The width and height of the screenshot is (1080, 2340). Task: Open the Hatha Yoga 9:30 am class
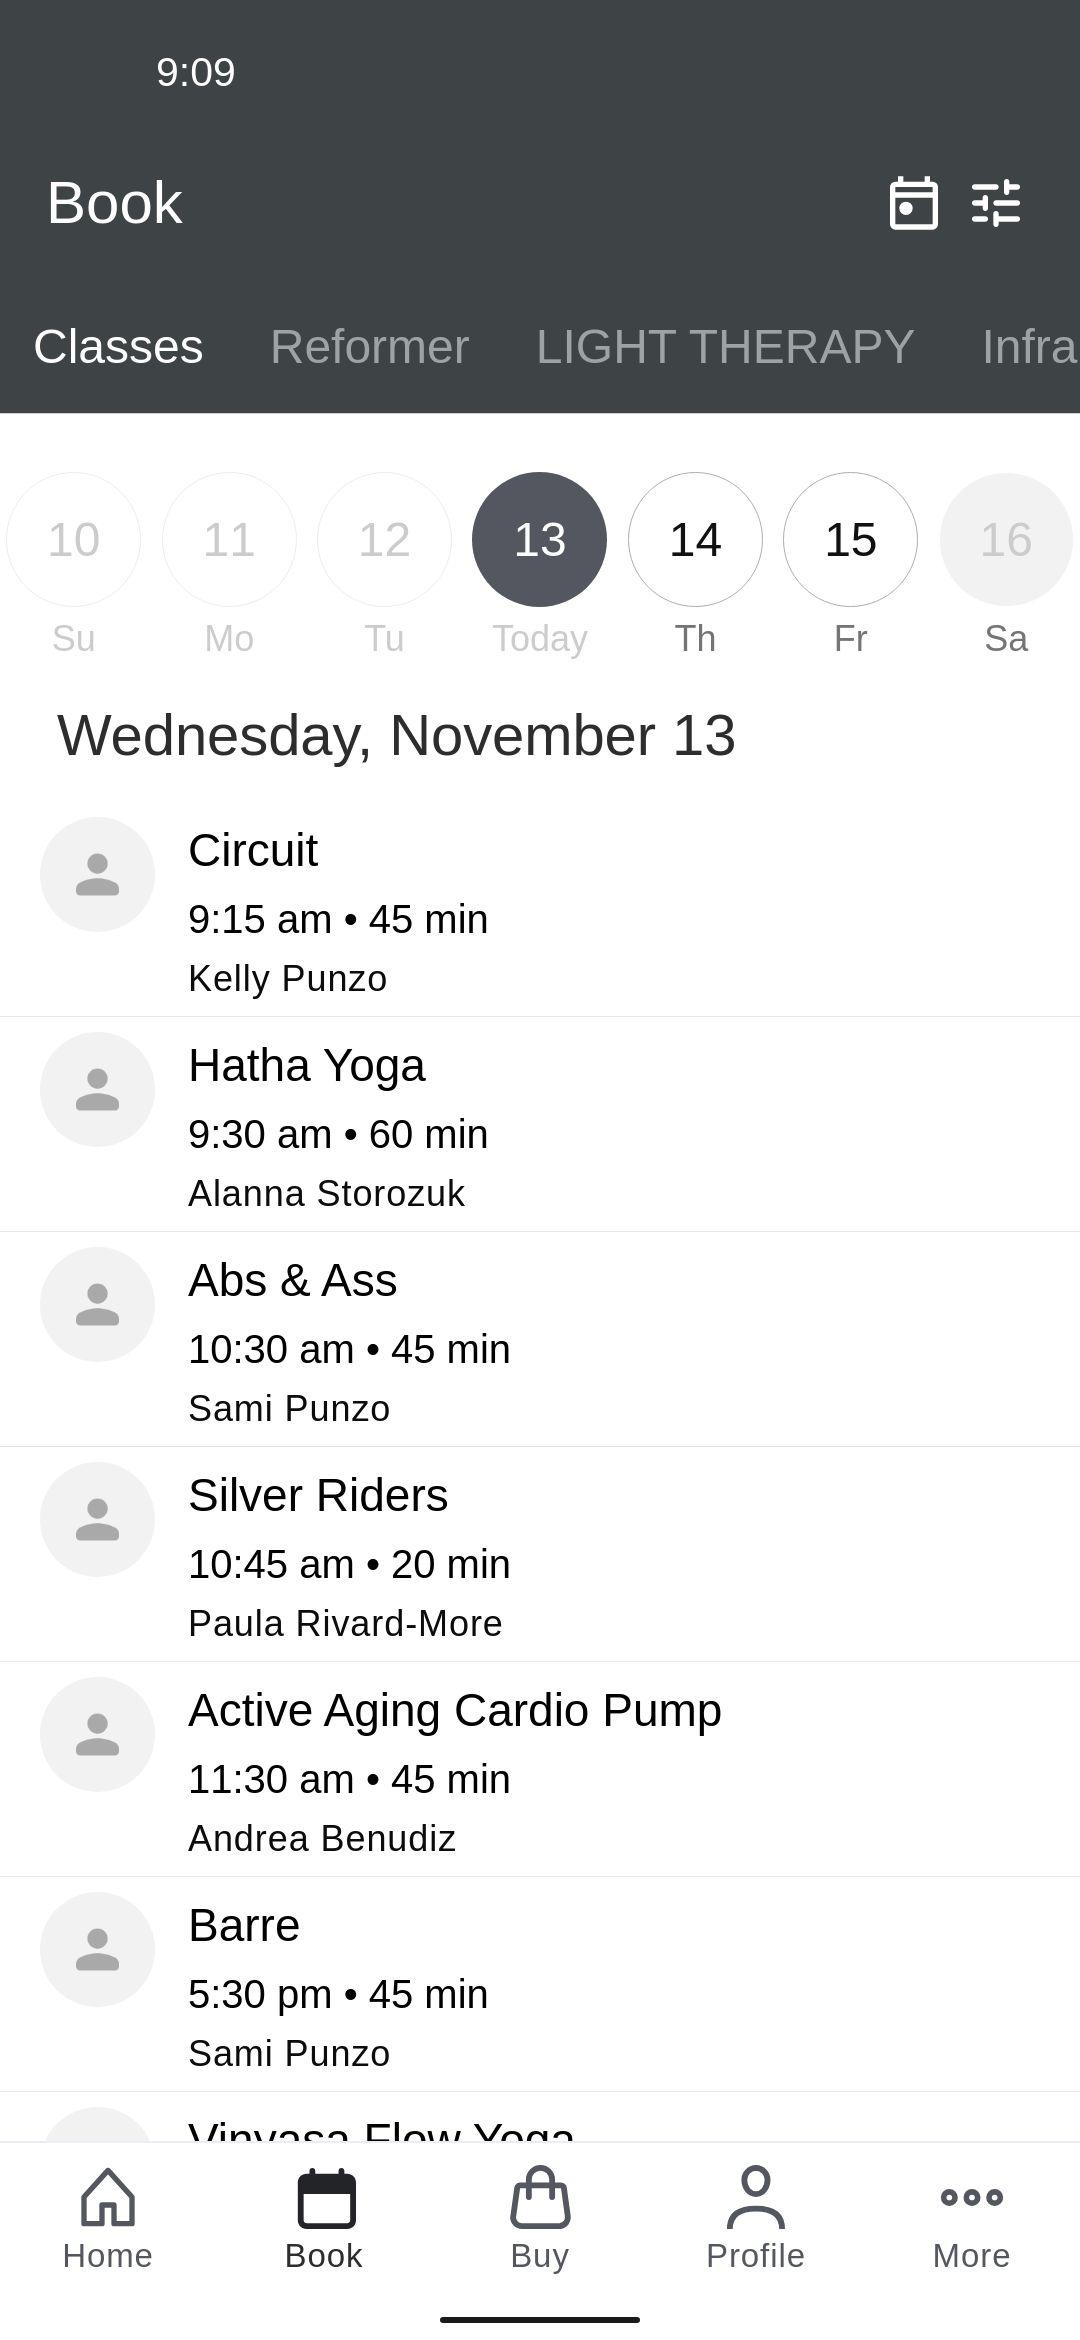540,1125
